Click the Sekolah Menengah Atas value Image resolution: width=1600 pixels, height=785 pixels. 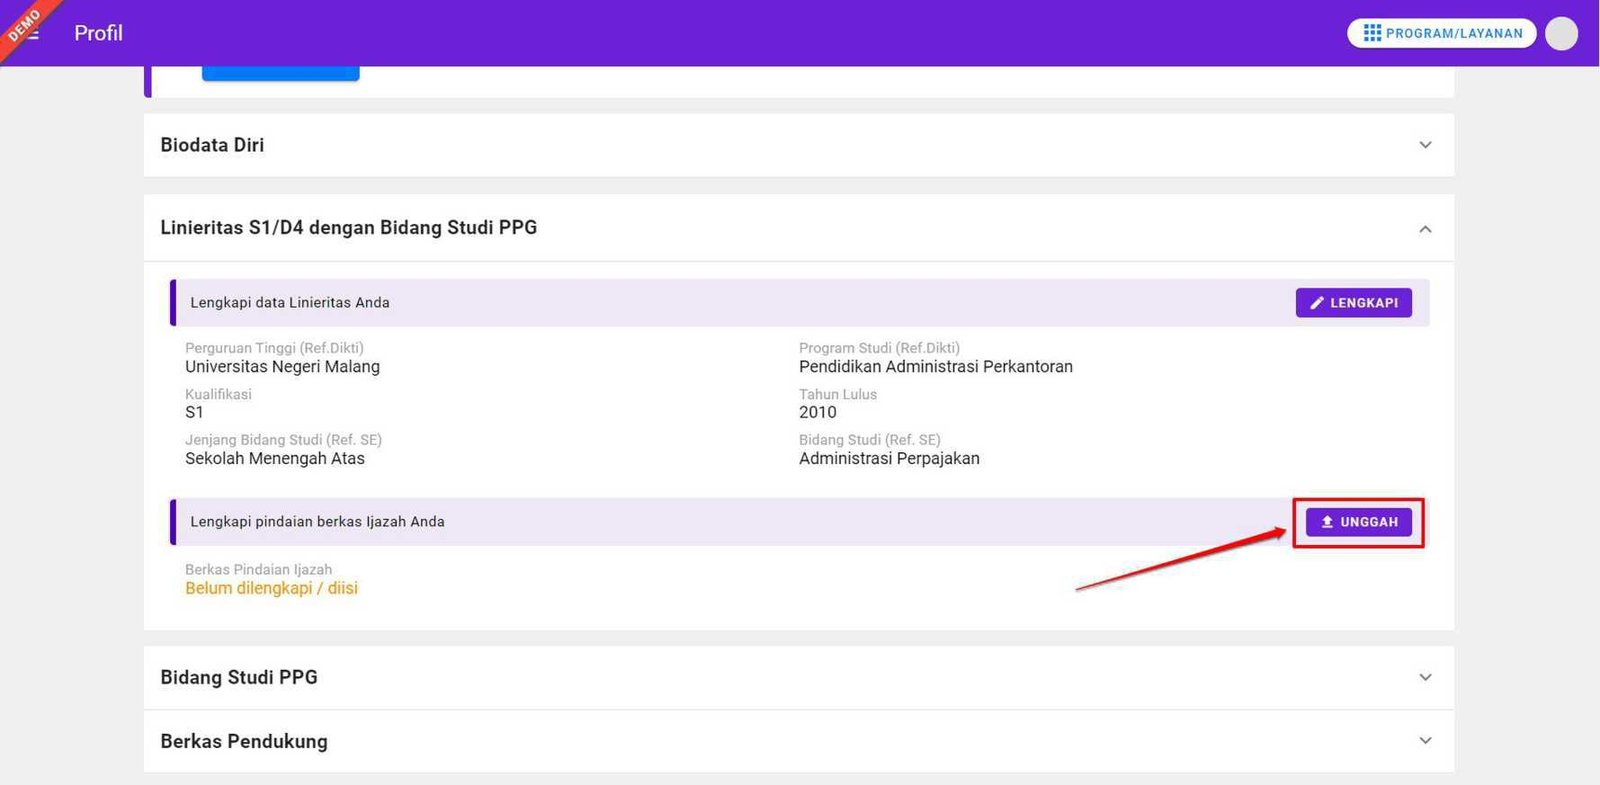275,459
